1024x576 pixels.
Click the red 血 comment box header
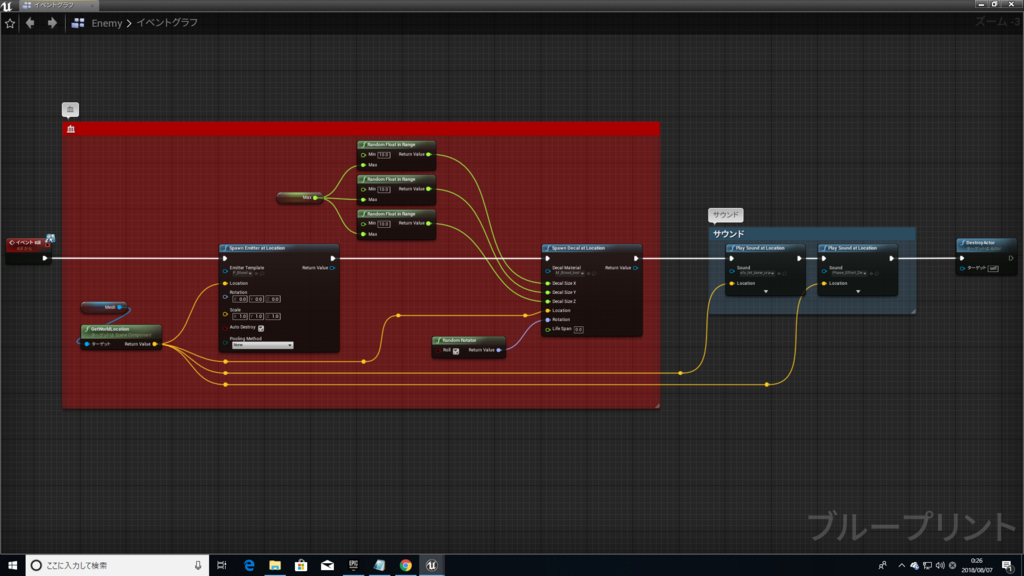[x=361, y=129]
